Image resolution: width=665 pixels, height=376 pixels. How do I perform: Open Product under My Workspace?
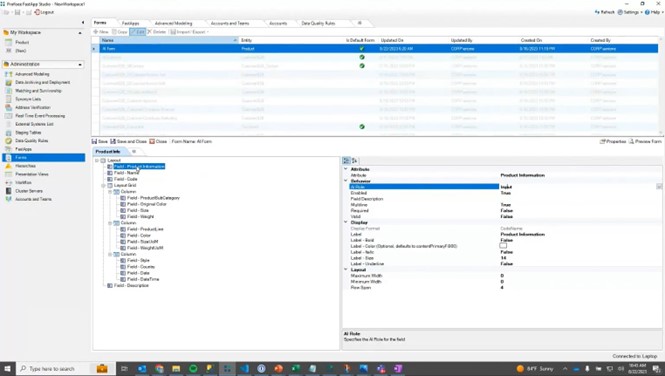(22, 42)
